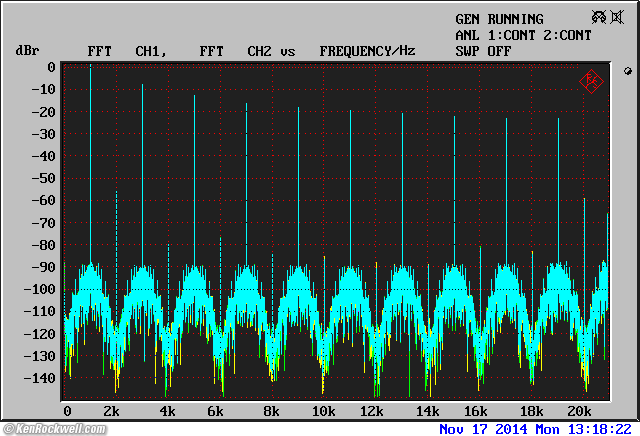
Task: Click the 10k tick on frequency axis
Action: pos(323,411)
